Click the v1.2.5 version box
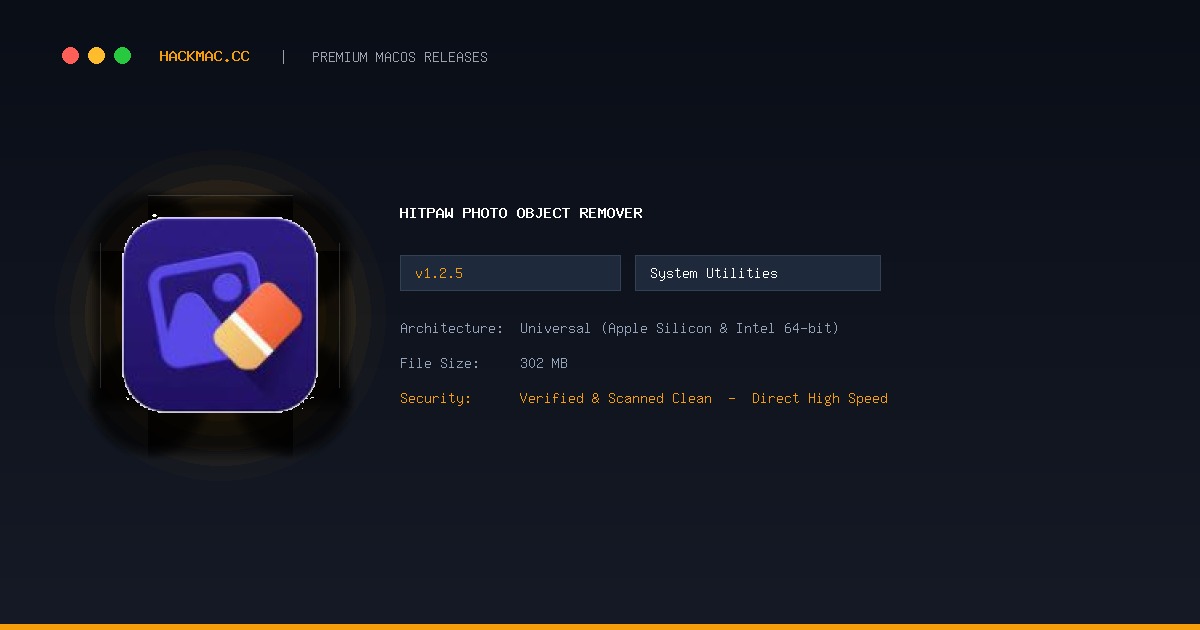1200x630 pixels. 510,273
